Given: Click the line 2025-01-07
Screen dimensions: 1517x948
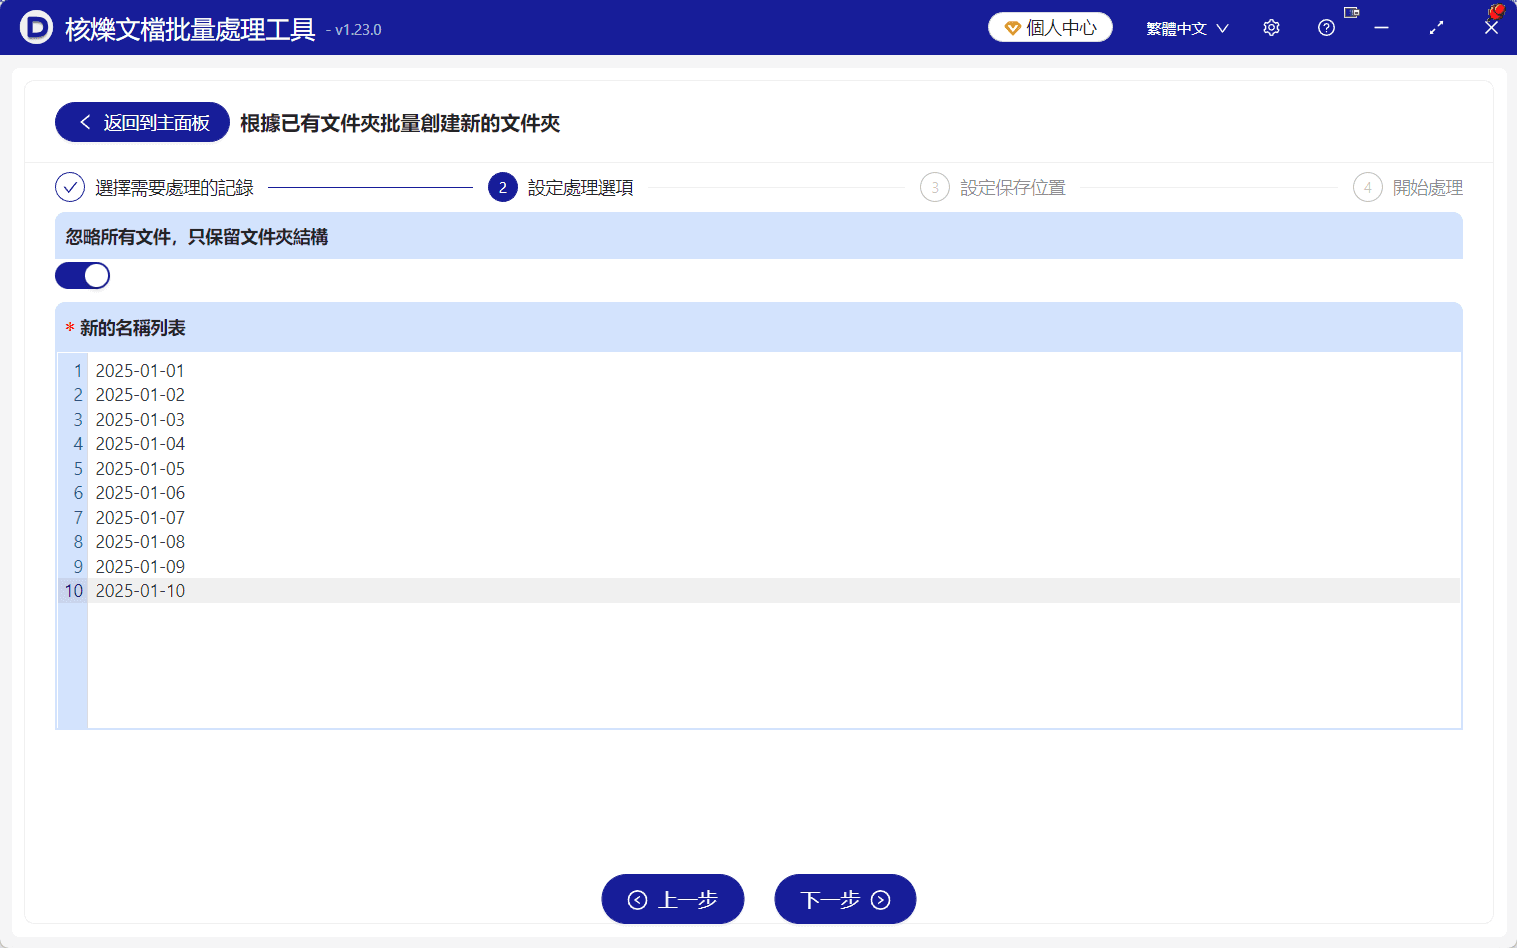Looking at the screenshot, I should pos(140,518).
